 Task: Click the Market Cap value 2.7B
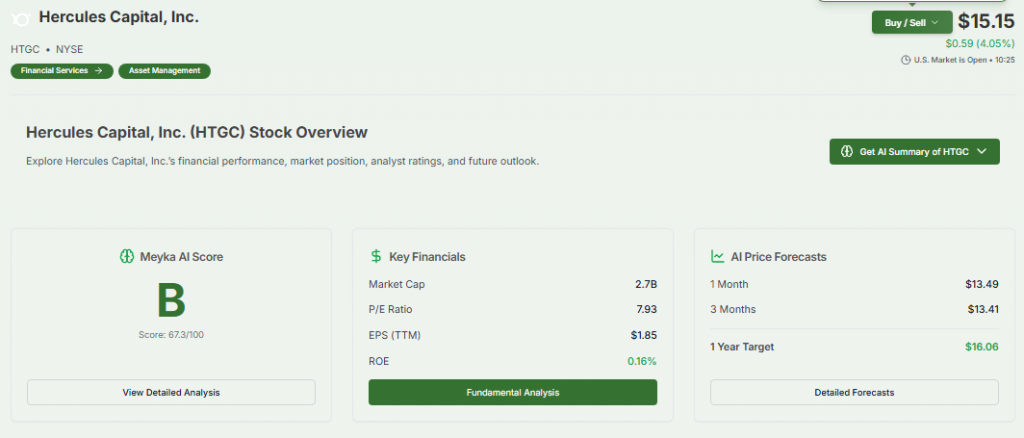click(645, 285)
